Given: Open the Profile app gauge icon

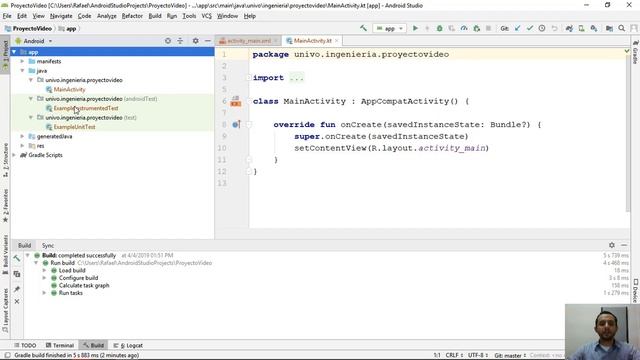Looking at the screenshot, I should click(464, 28).
